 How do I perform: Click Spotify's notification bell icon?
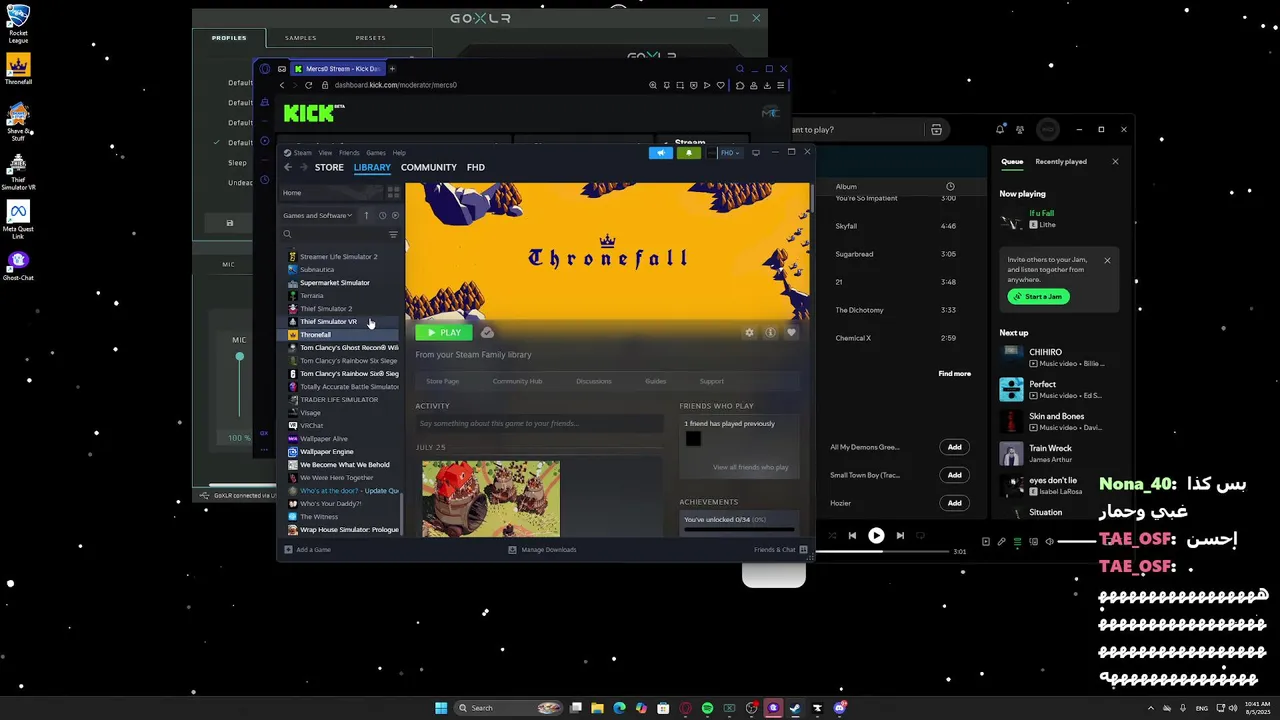point(1000,129)
